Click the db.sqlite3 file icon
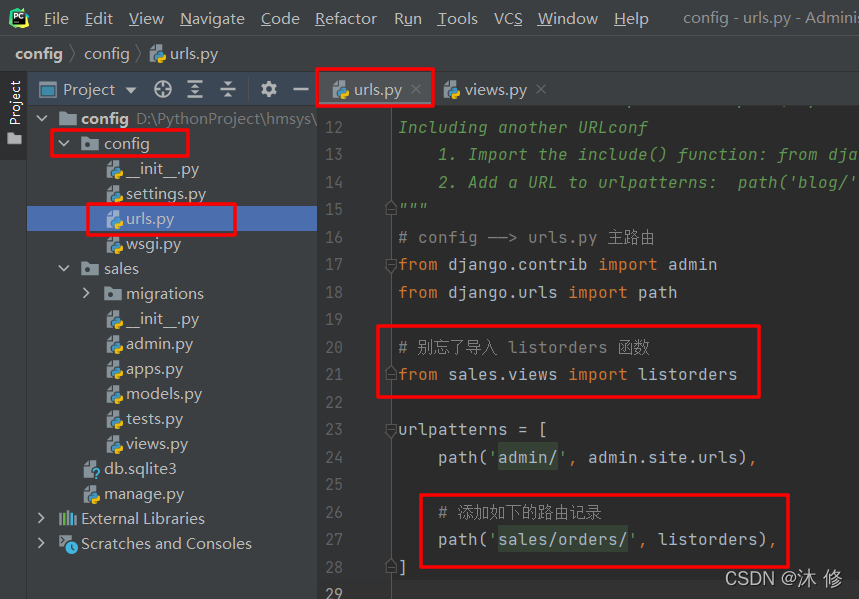 91,470
